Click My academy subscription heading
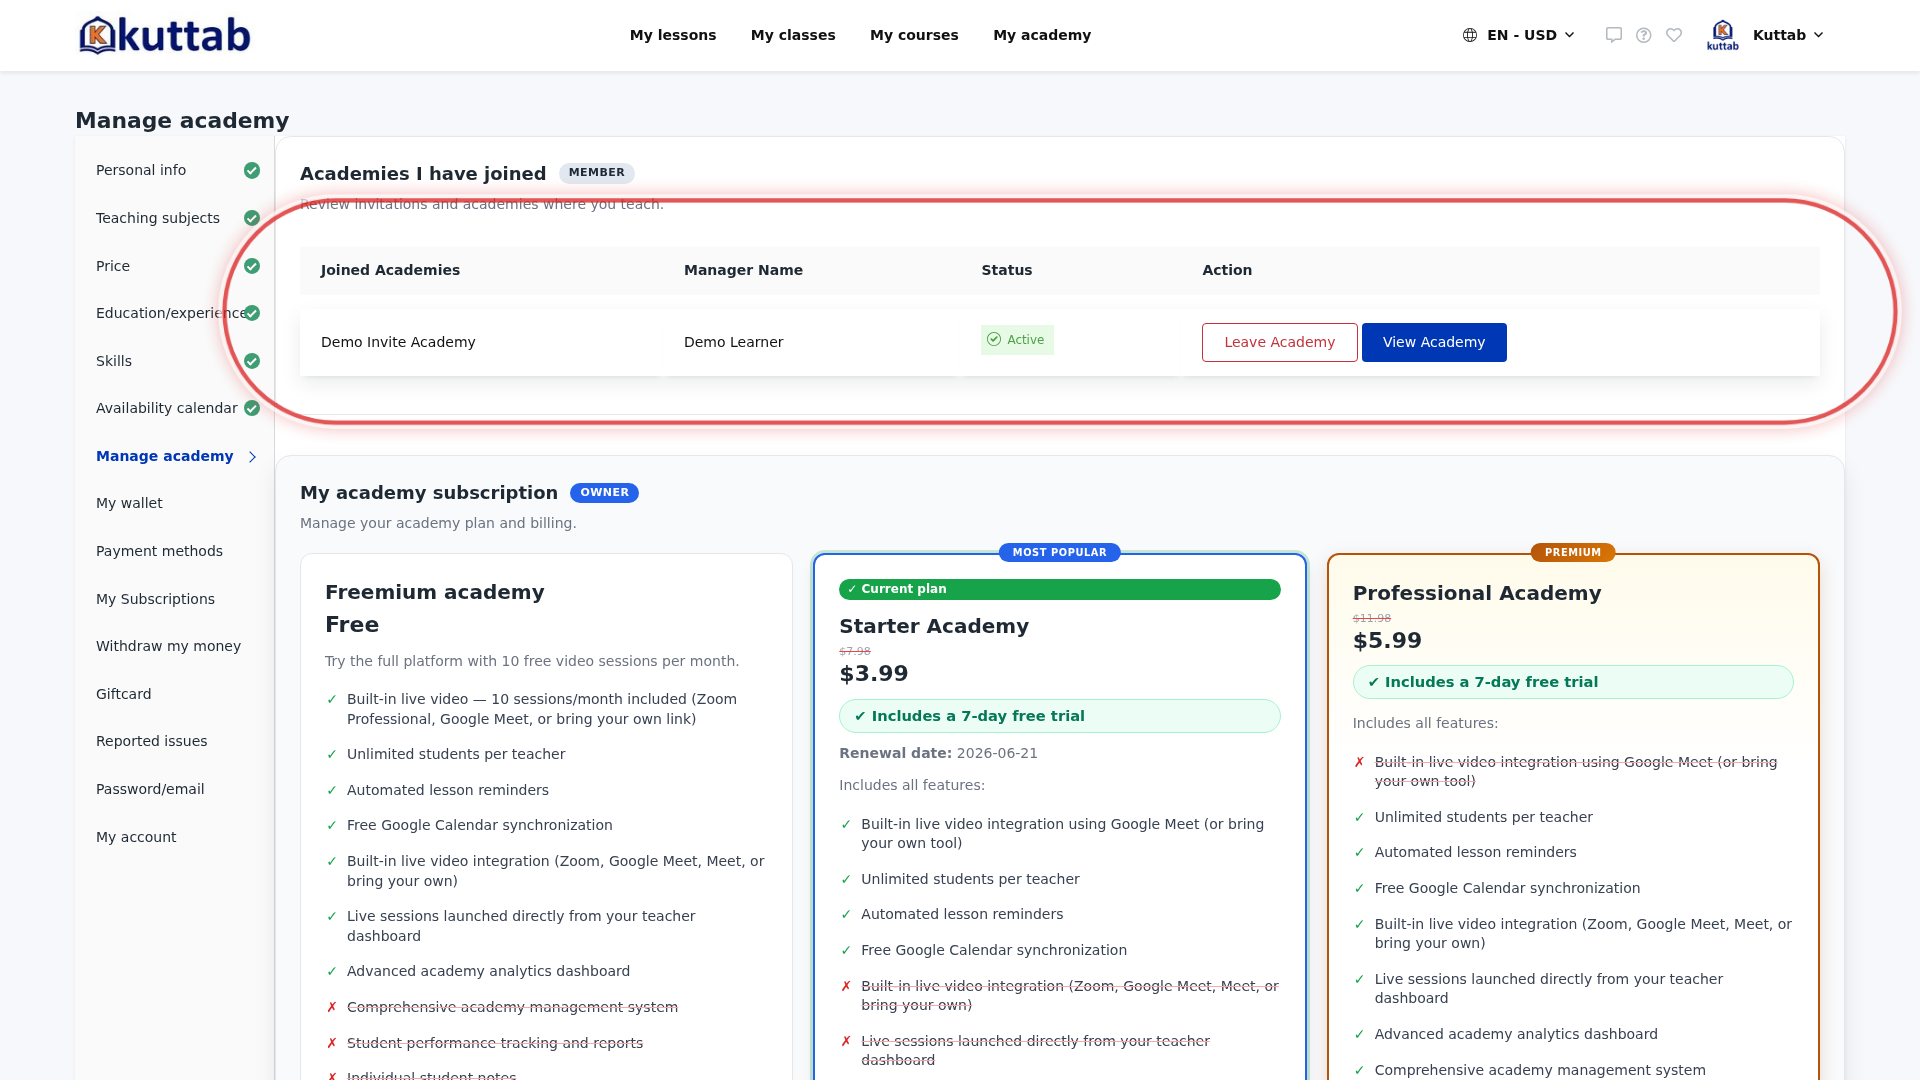This screenshot has height=1080, width=1920. tap(429, 493)
